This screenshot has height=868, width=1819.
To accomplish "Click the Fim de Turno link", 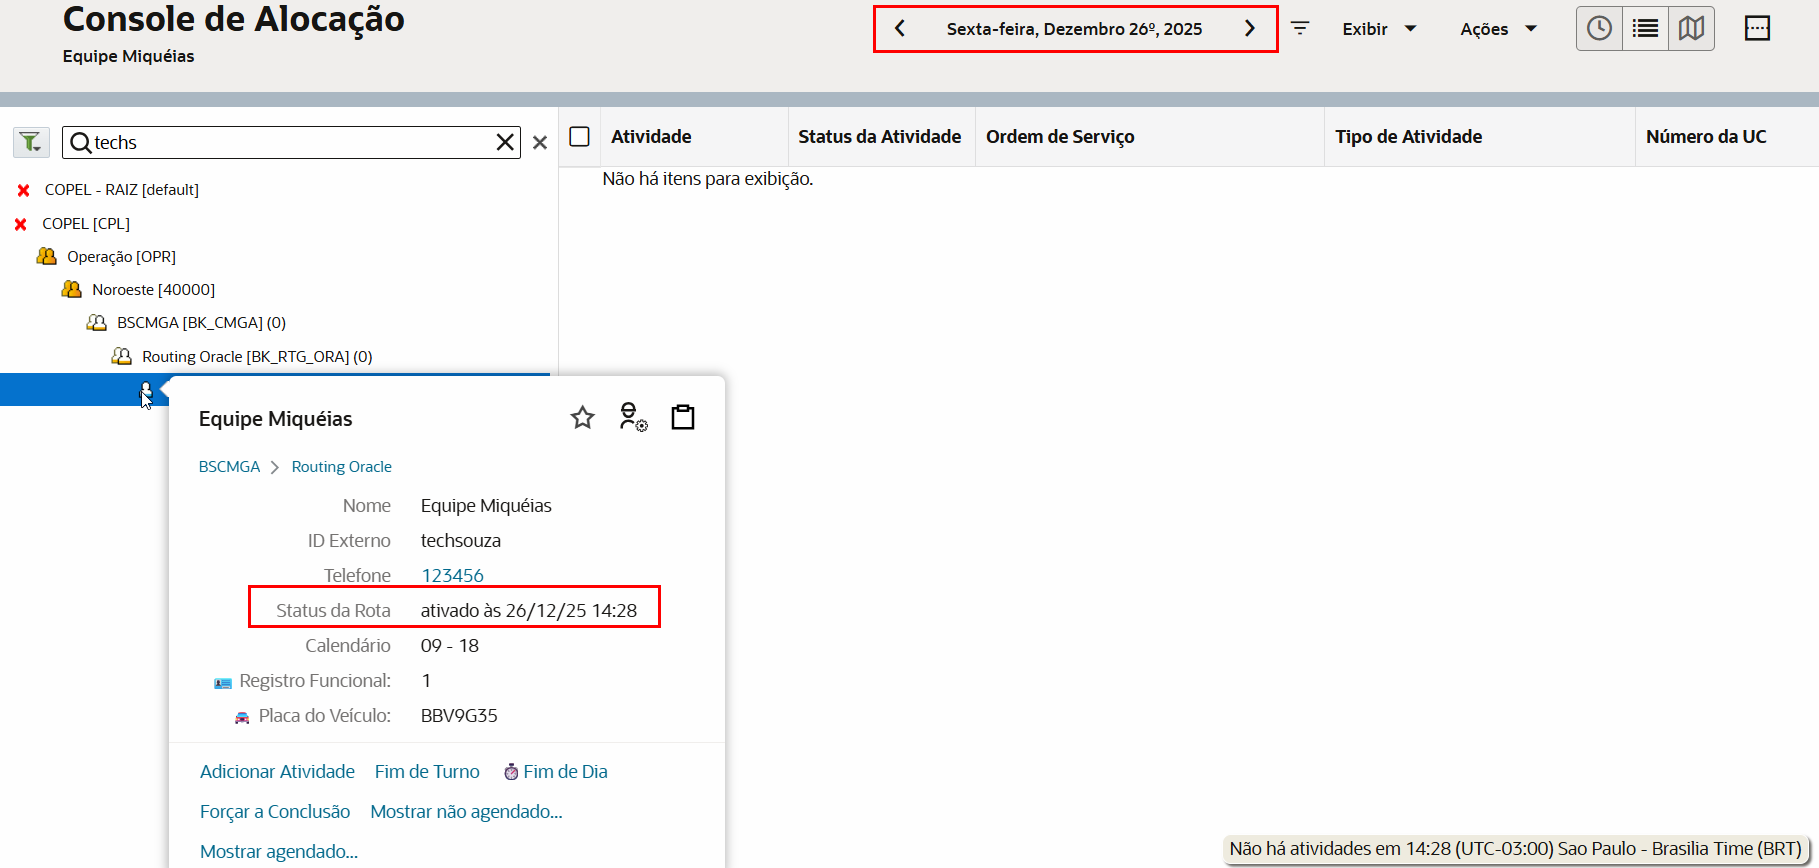I will [427, 772].
